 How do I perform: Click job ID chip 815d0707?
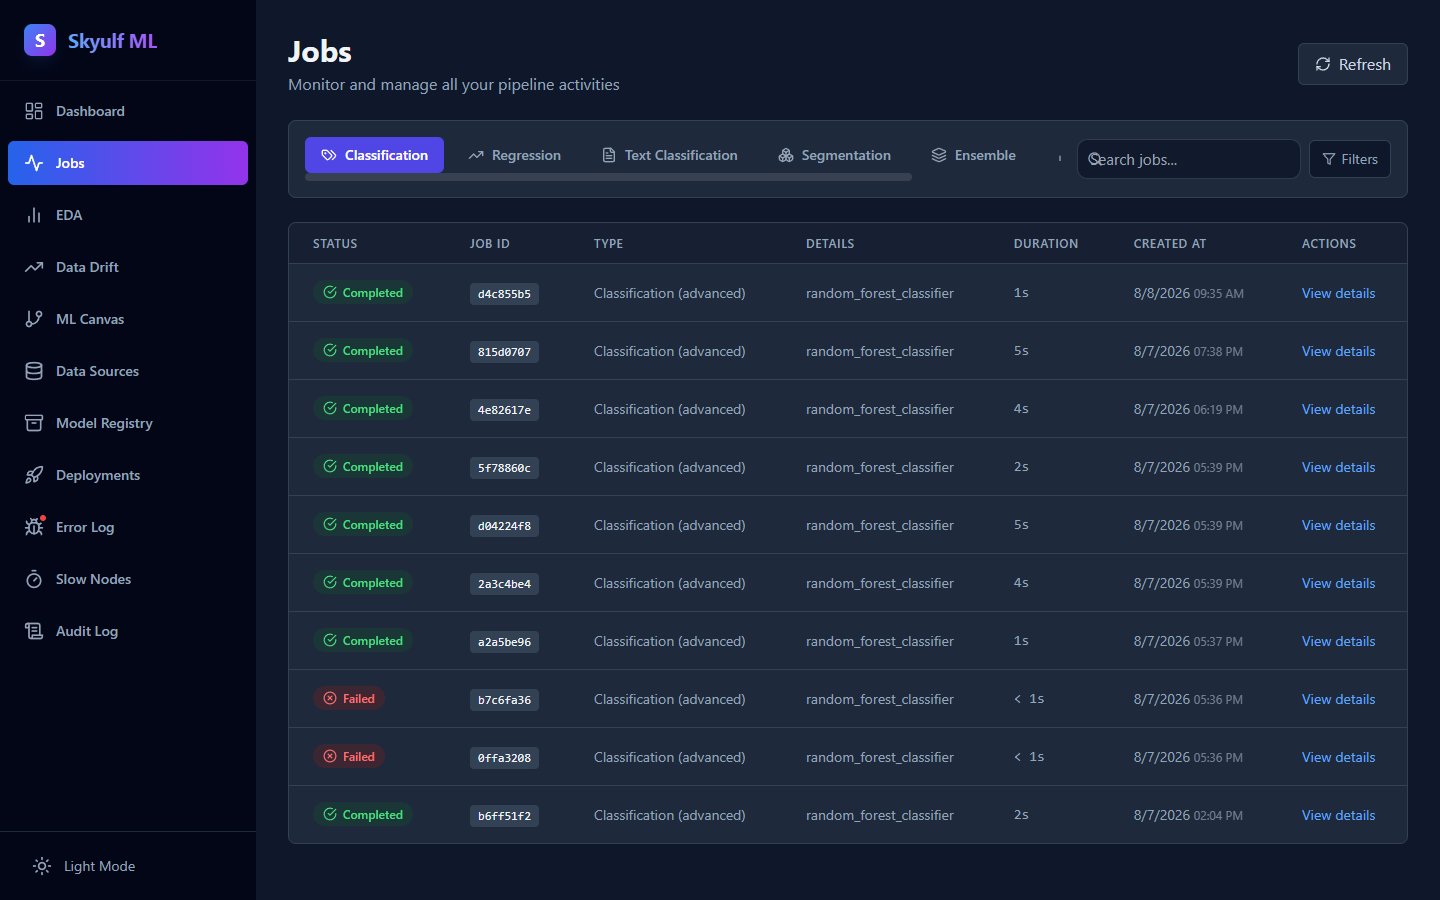[x=504, y=352]
